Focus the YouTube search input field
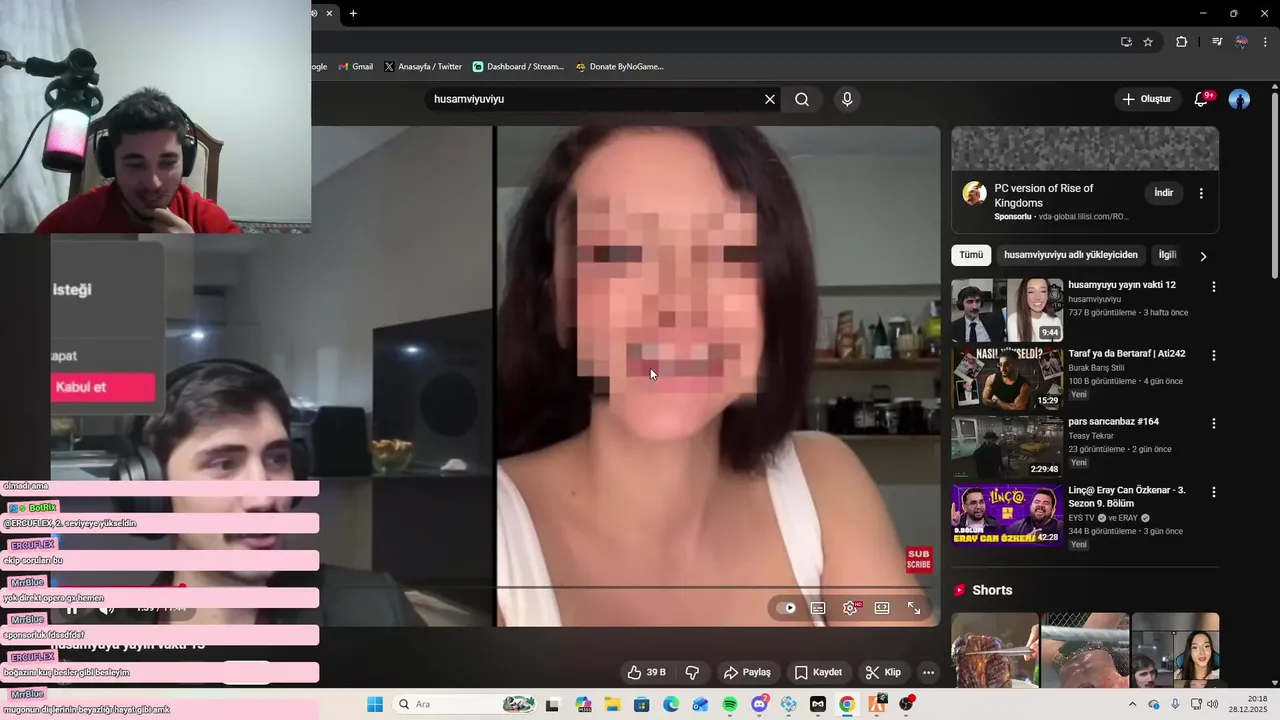Viewport: 1280px width, 720px height. pos(595,99)
